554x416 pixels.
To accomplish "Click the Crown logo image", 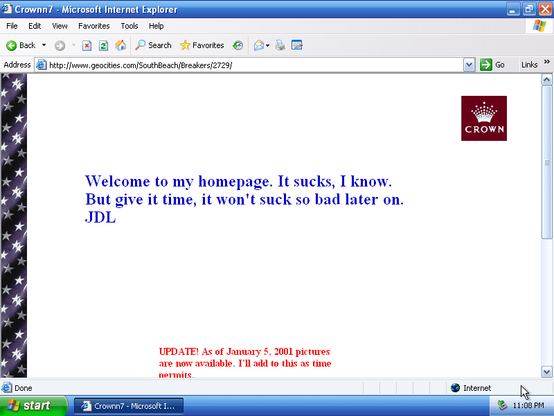I will tap(484, 118).
